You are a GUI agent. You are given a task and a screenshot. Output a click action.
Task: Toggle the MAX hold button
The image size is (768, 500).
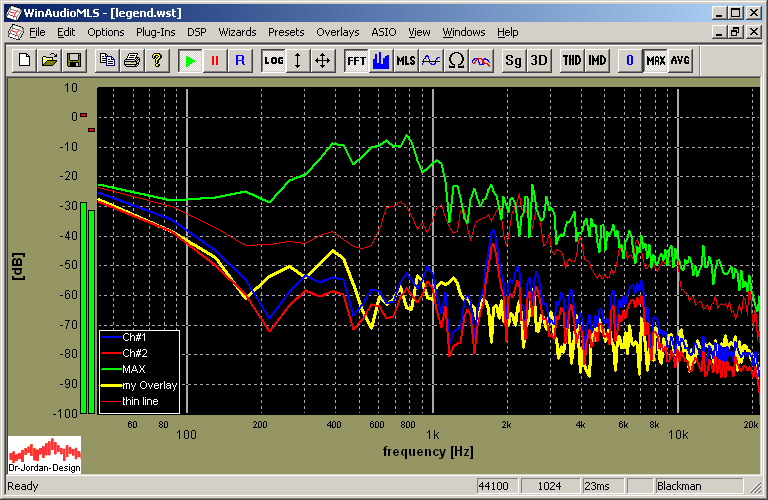656,61
